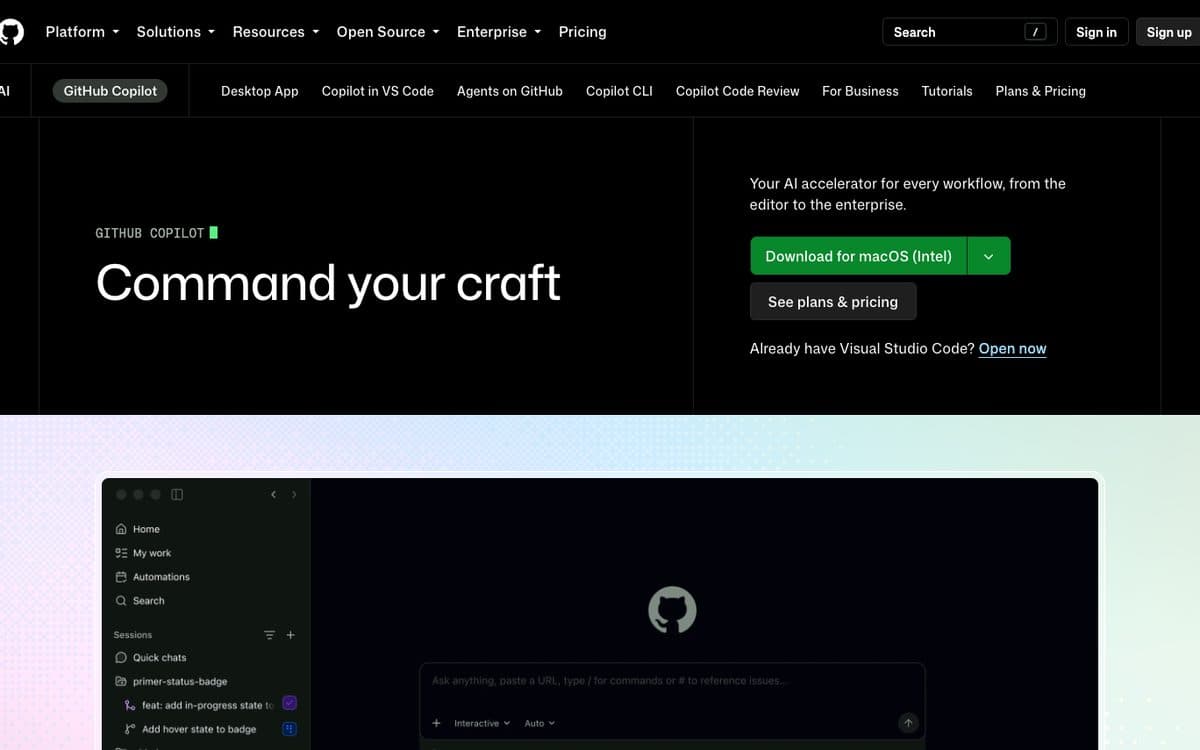This screenshot has width=1200, height=750.
Task: Click the Automations calendar icon
Action: pos(121,577)
